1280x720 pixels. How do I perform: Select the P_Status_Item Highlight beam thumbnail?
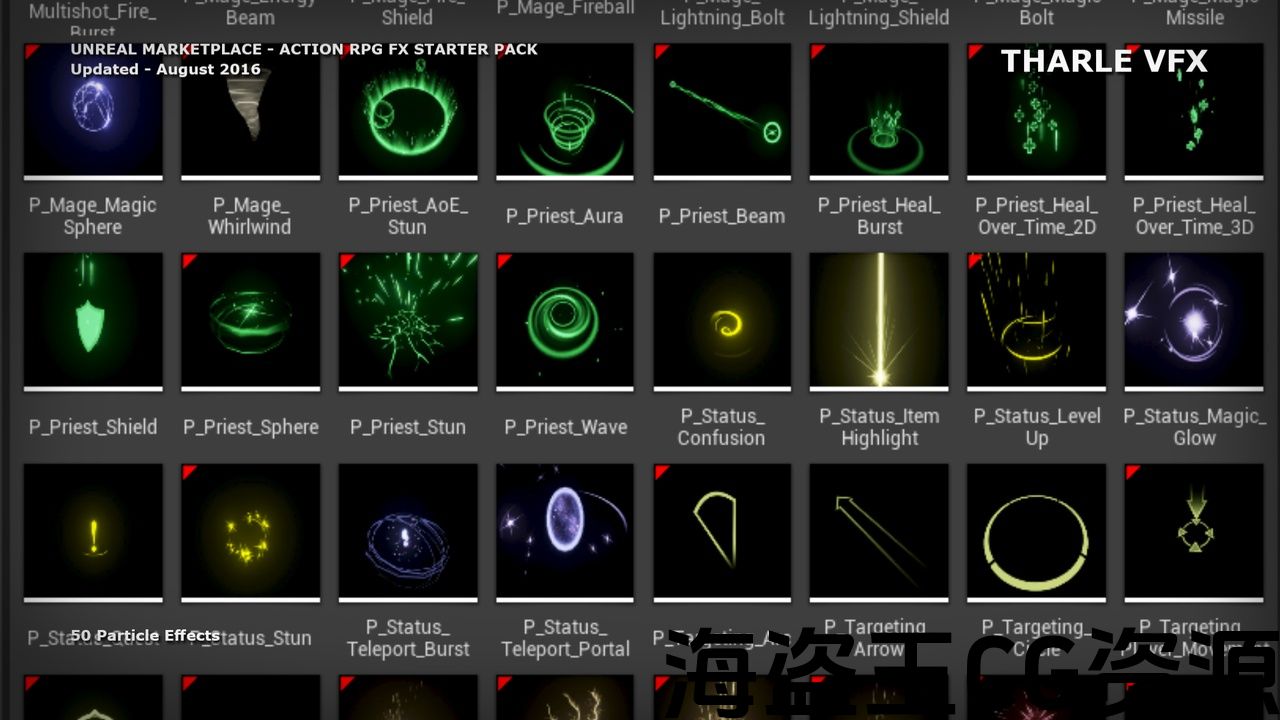pos(879,320)
